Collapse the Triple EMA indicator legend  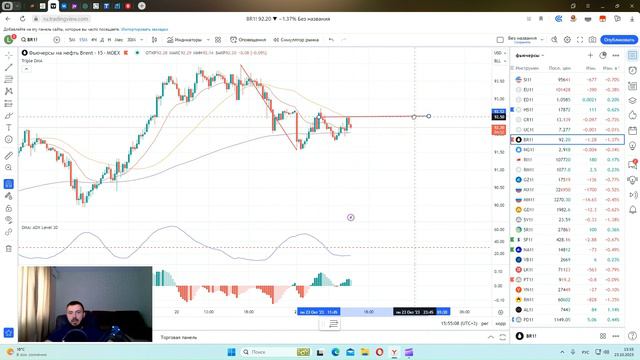point(26,69)
